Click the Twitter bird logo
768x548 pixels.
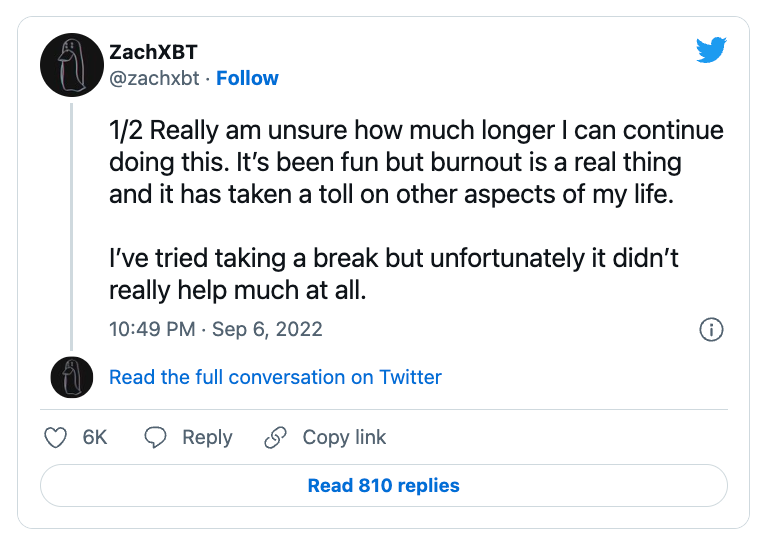[711, 50]
